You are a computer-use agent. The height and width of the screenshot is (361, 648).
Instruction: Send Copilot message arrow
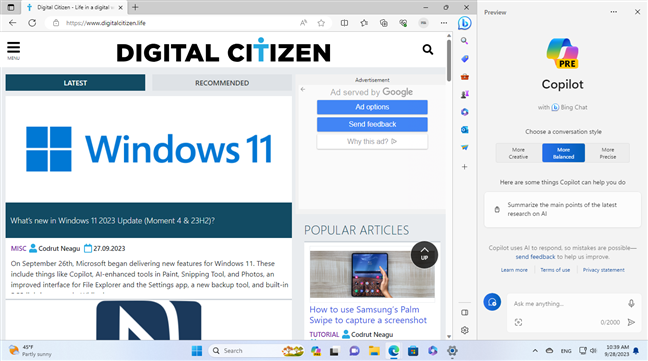[x=631, y=322]
